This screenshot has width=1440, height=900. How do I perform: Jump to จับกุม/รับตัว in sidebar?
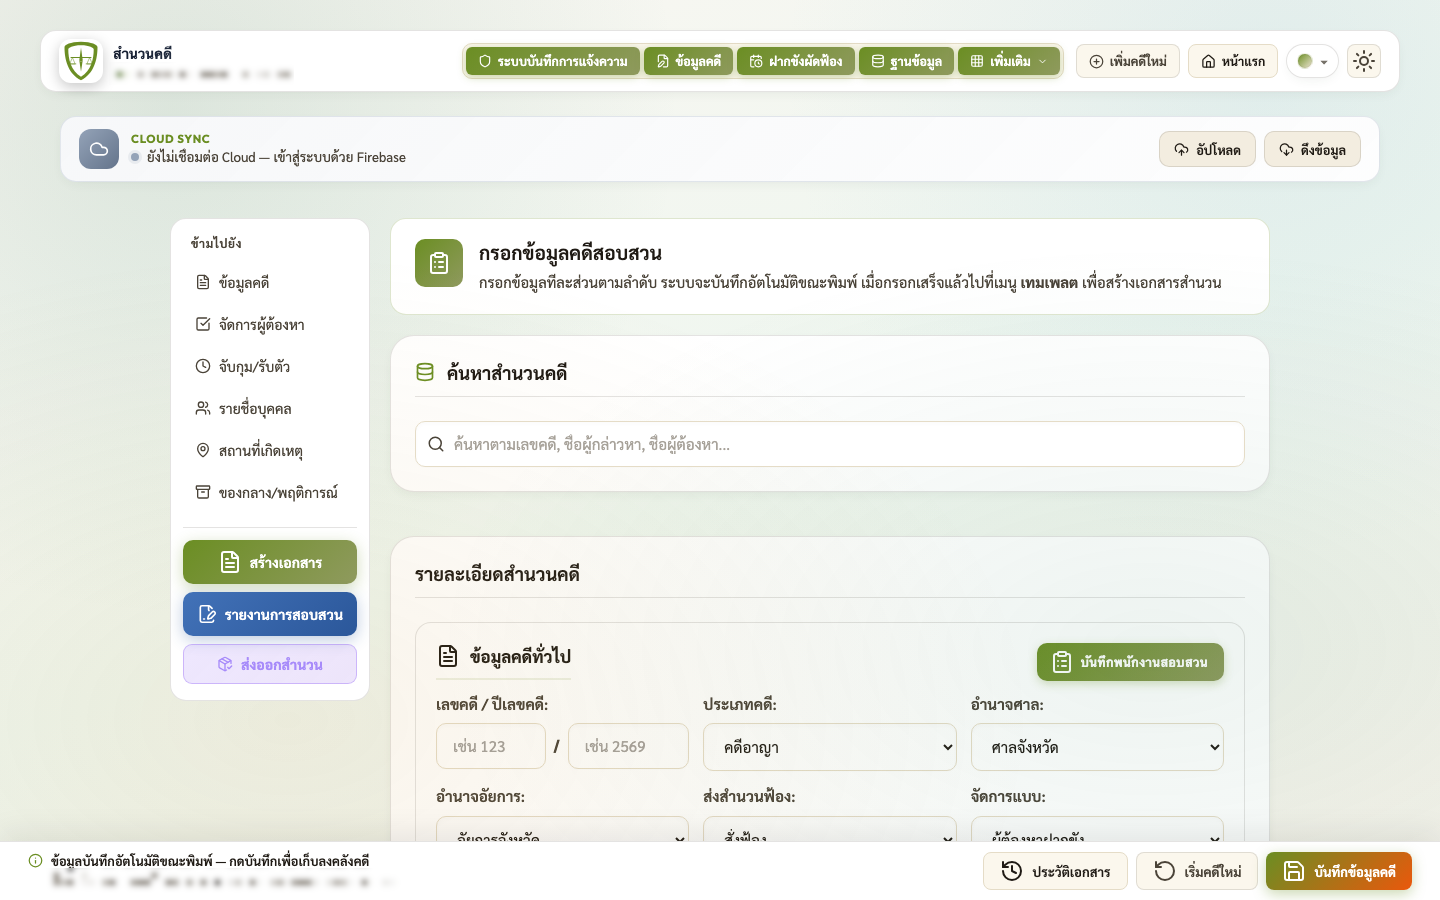(270, 367)
